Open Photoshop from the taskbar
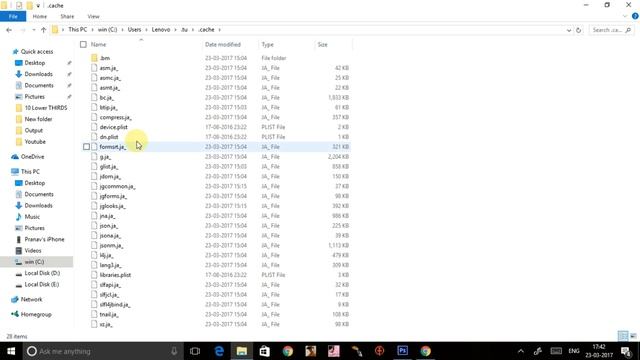The image size is (640, 360). click(x=402, y=351)
